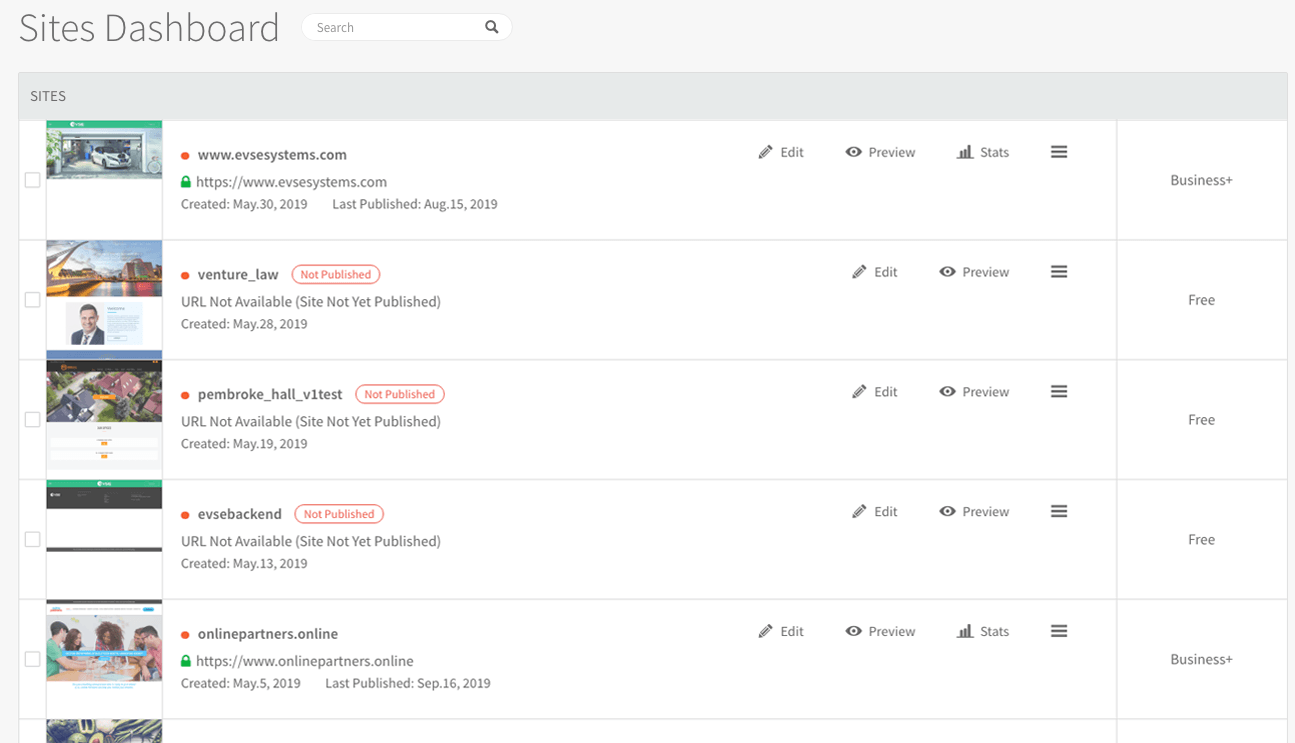Click the Sites Dashboard heading

point(149,28)
